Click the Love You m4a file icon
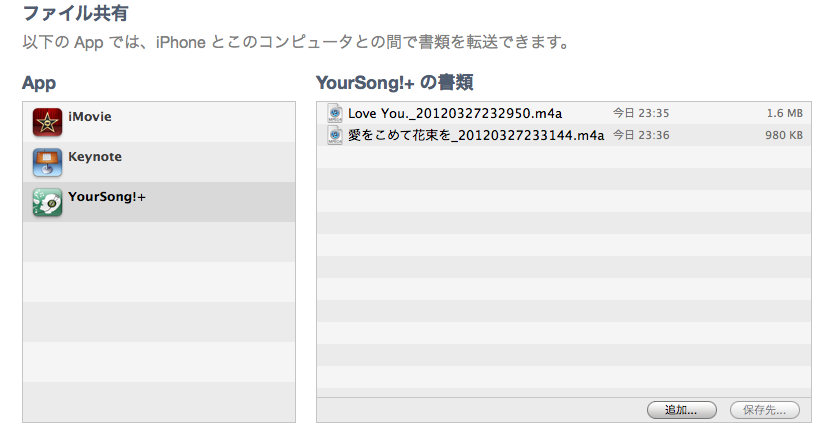Screen dimensions: 838x433 [x=335, y=113]
